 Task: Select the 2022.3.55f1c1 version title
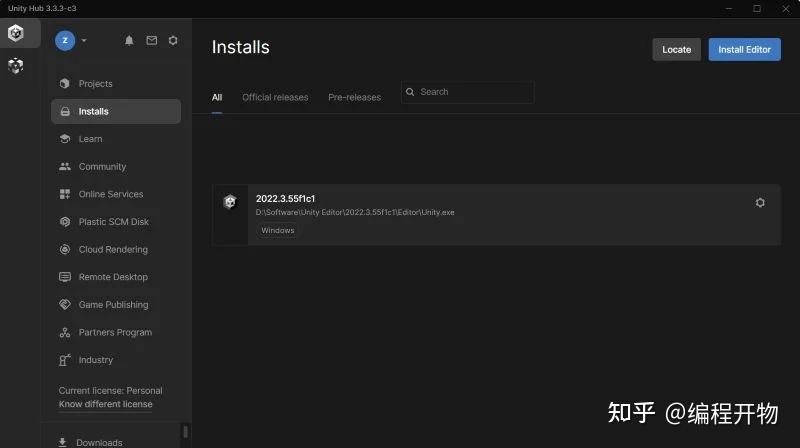click(286, 198)
